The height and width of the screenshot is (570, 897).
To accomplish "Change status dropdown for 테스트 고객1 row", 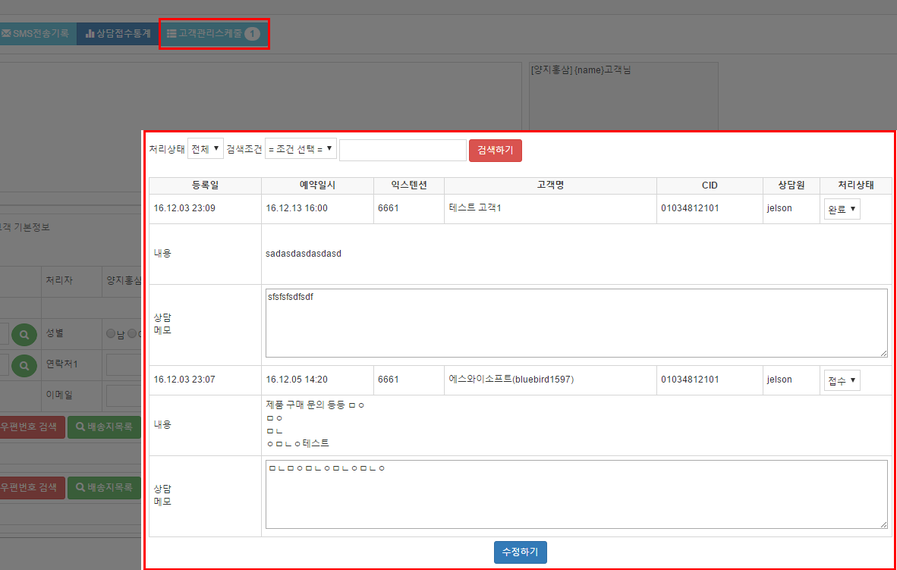I will [842, 209].
